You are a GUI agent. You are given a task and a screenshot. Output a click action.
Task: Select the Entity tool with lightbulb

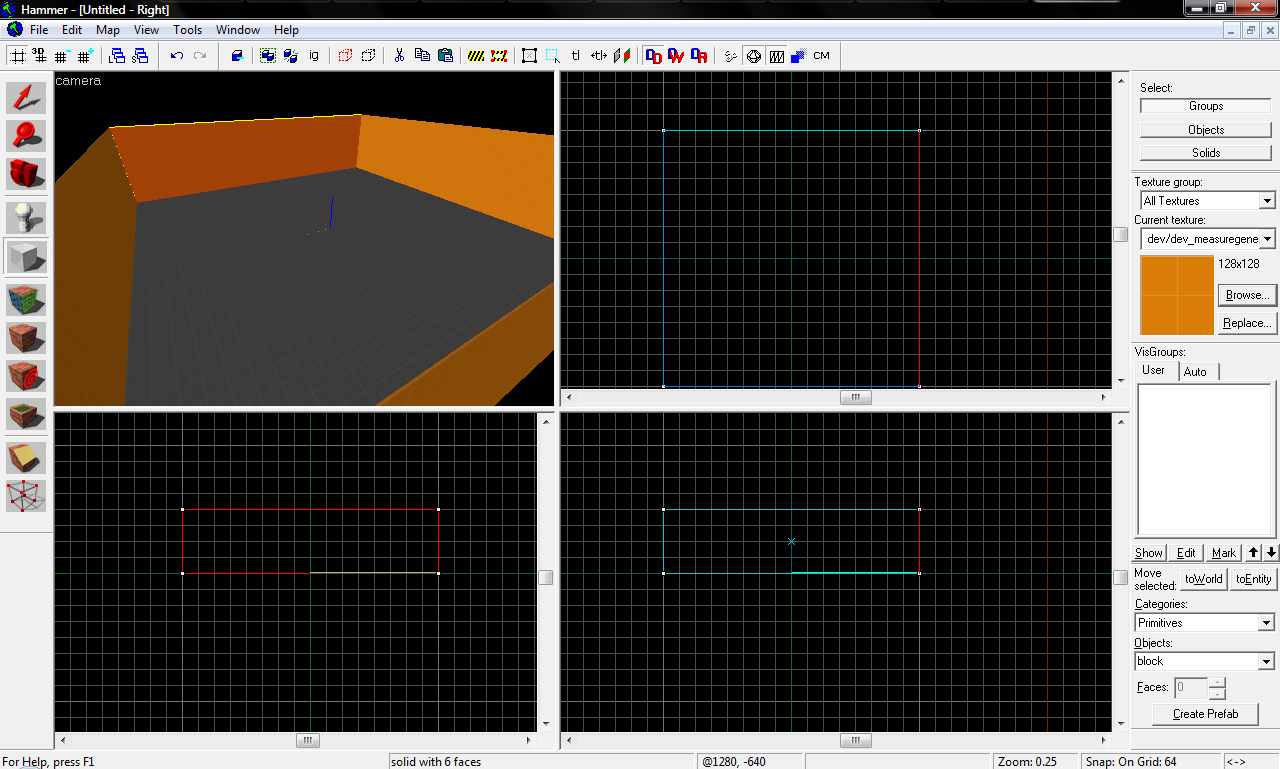click(x=26, y=217)
